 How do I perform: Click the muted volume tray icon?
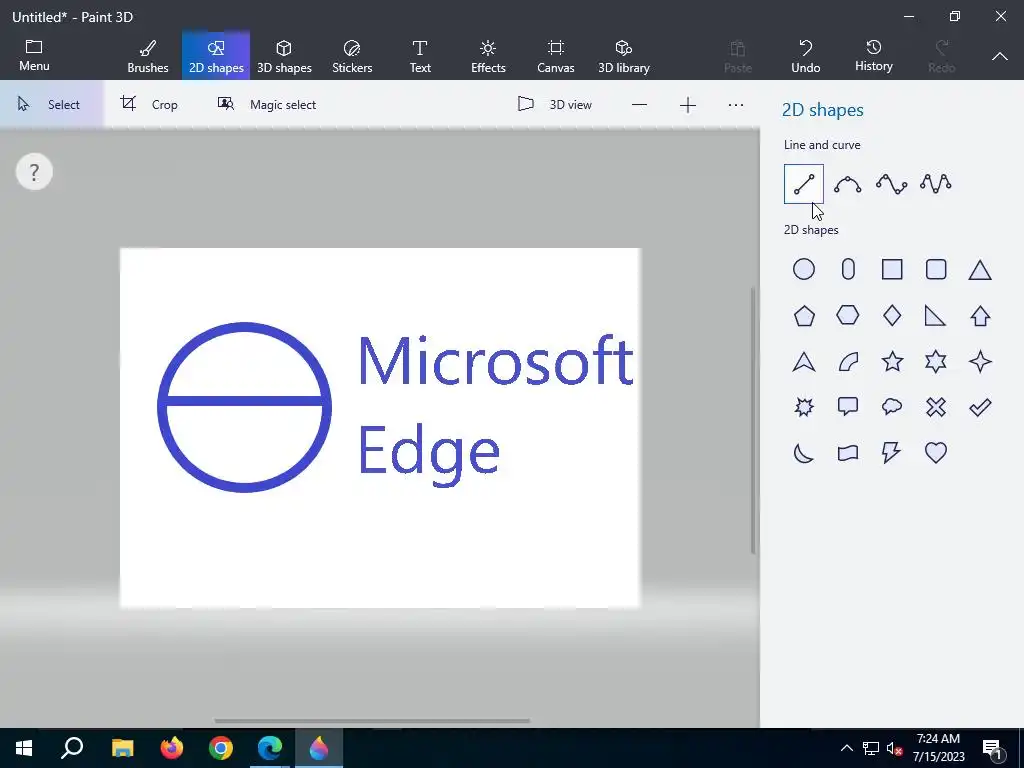(895, 749)
